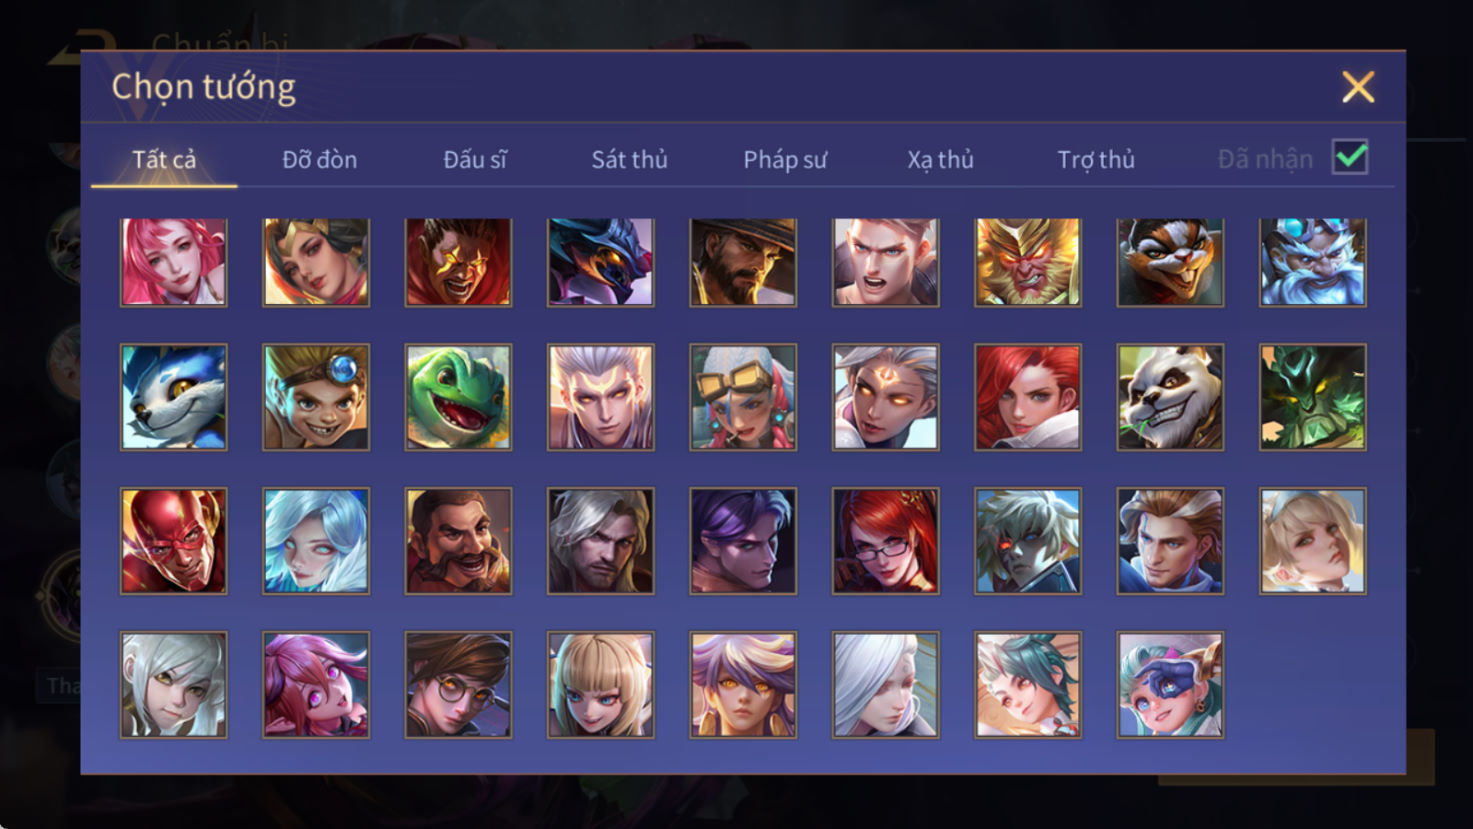The width and height of the screenshot is (1473, 829).
Task: Show the Pháp sư hero tab
Action: coord(785,160)
